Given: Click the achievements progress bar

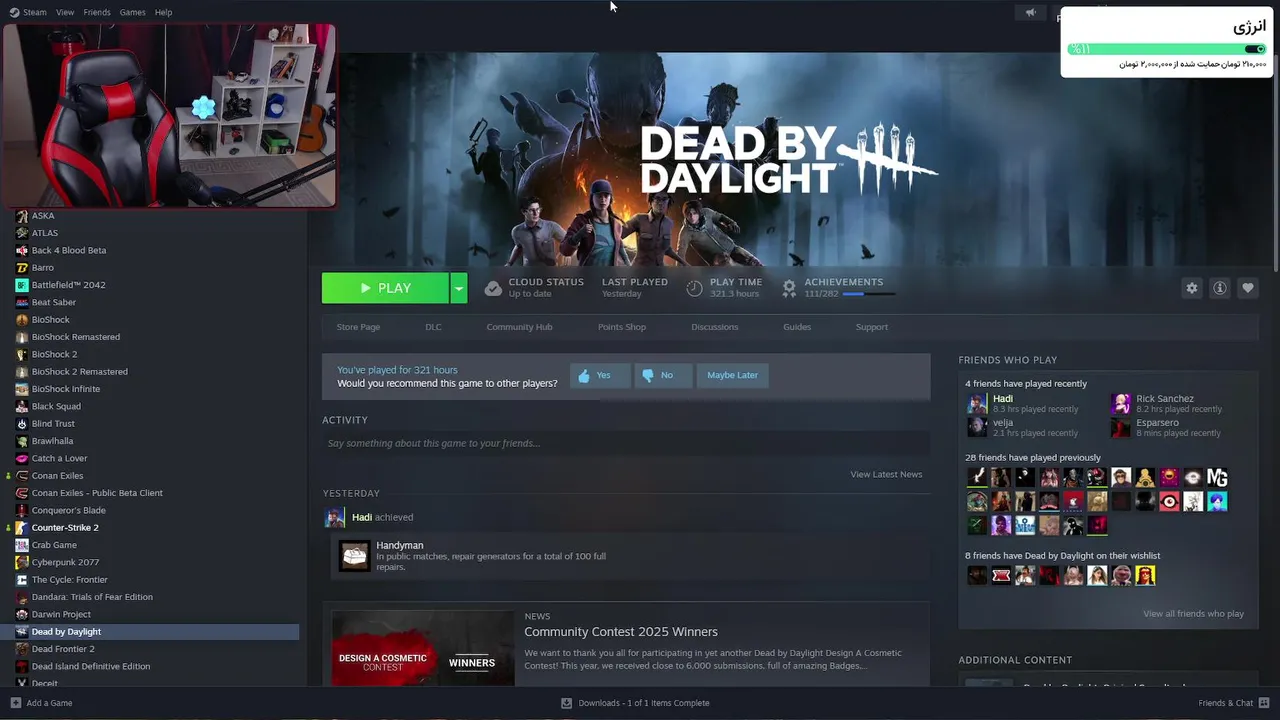Looking at the screenshot, I should pyautogui.click(x=869, y=294).
